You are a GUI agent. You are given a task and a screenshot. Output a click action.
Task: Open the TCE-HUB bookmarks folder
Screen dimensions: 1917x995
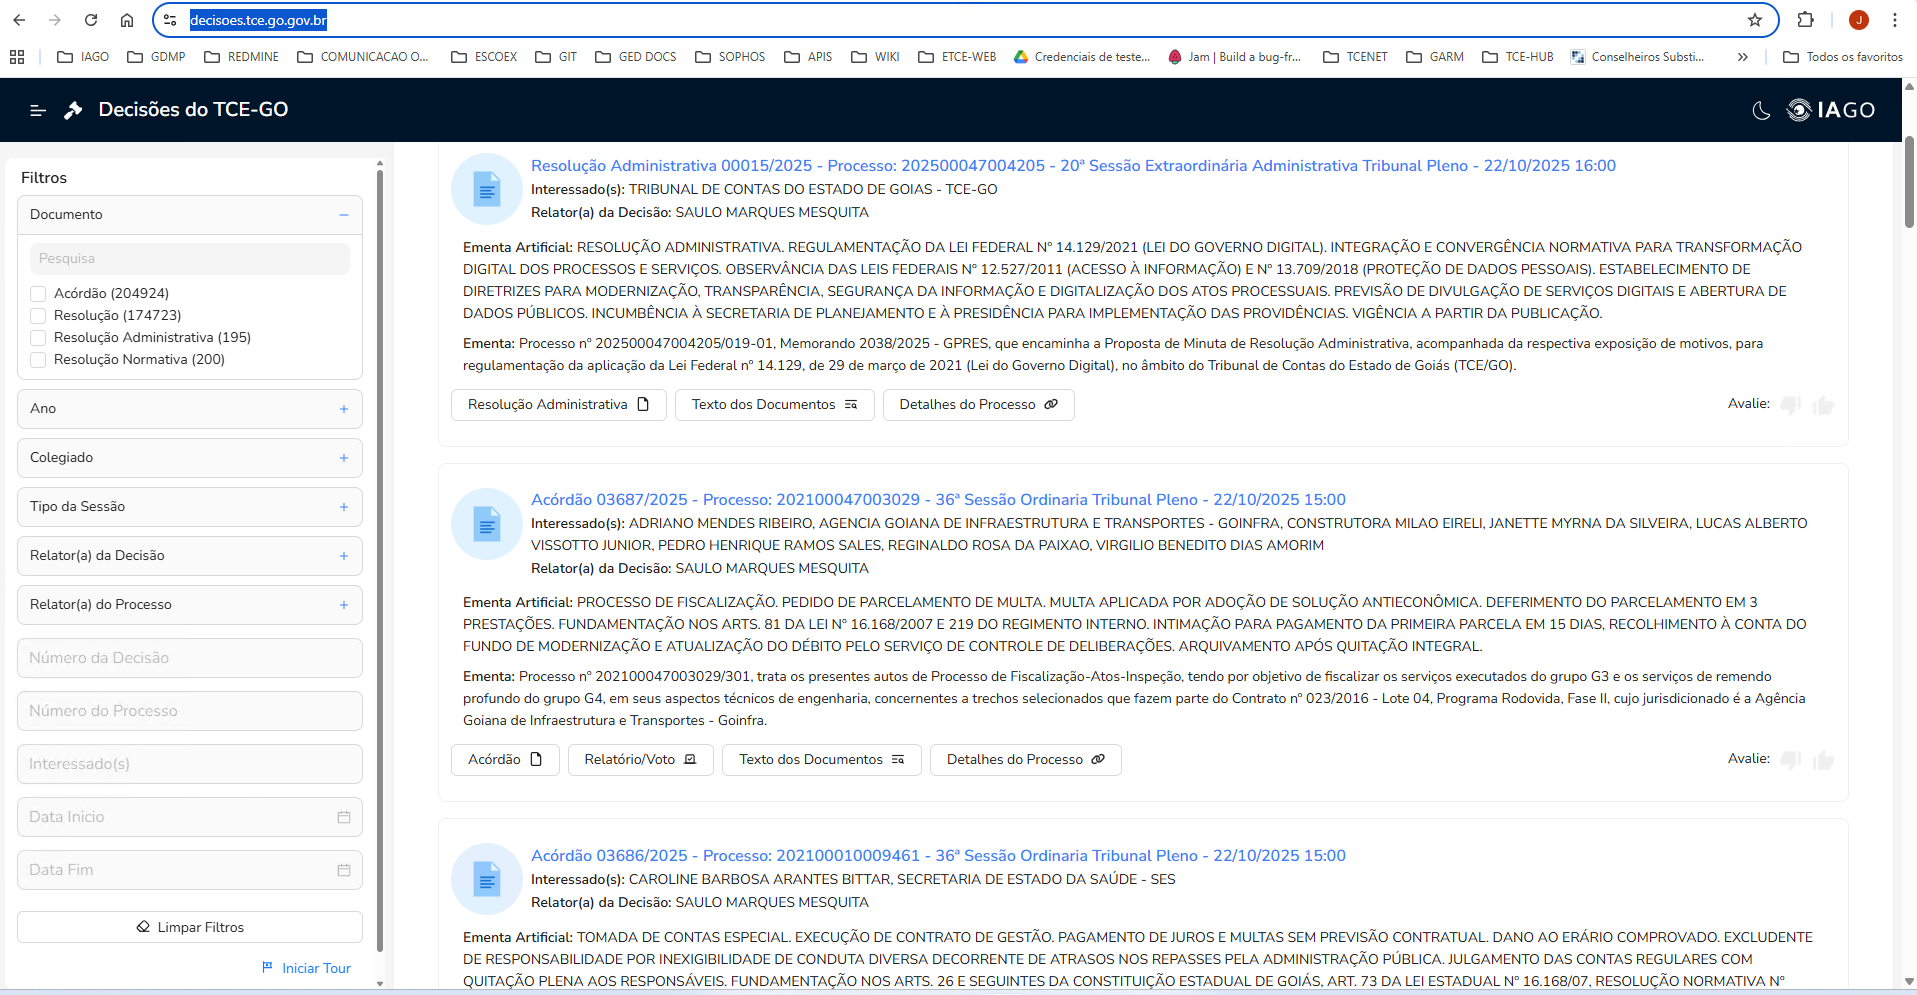pos(1518,57)
